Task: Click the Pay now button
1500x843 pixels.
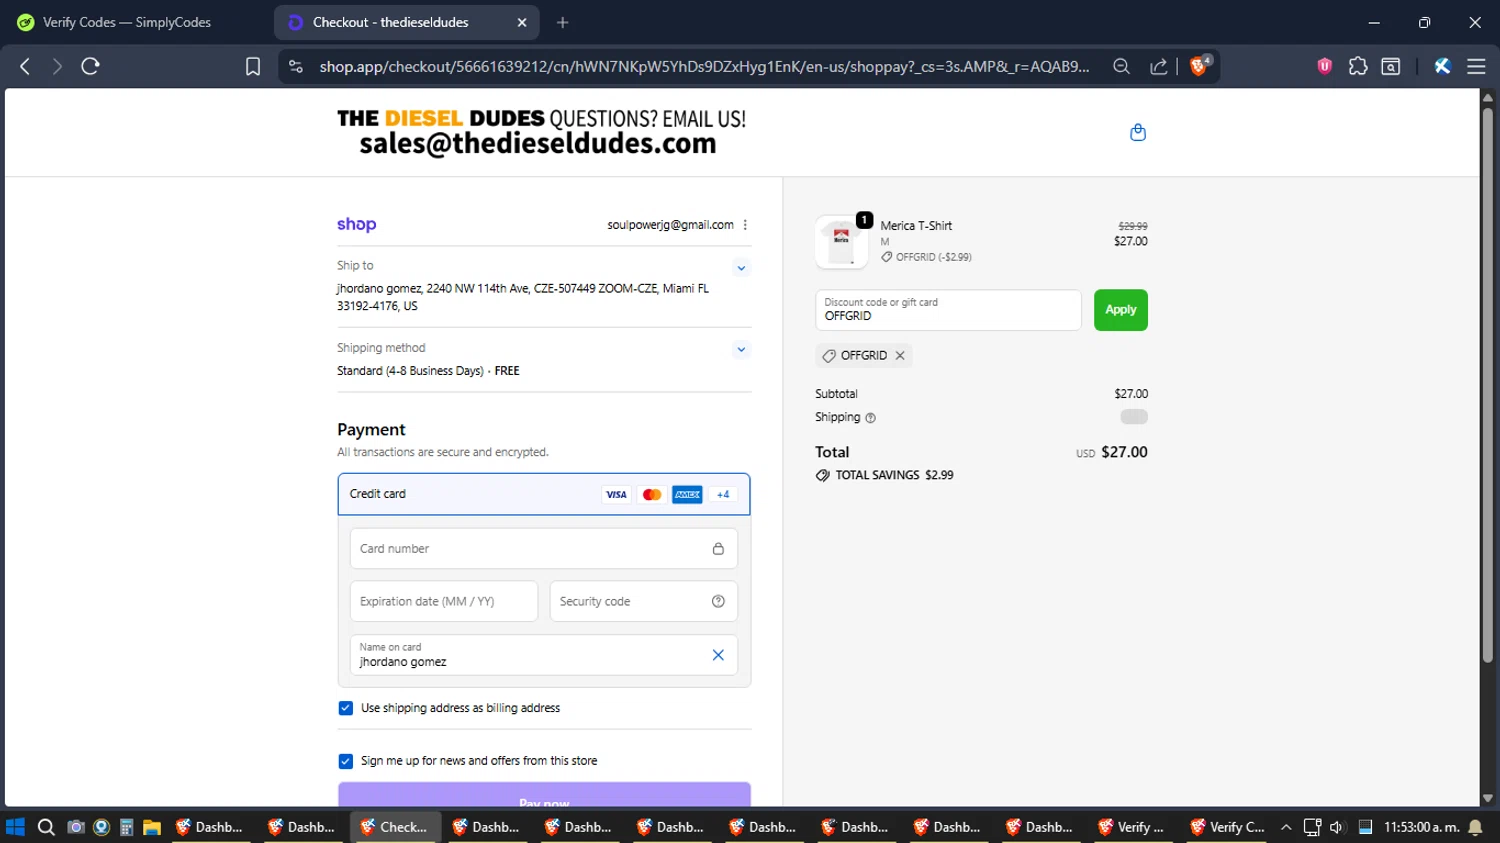Action: (x=544, y=795)
